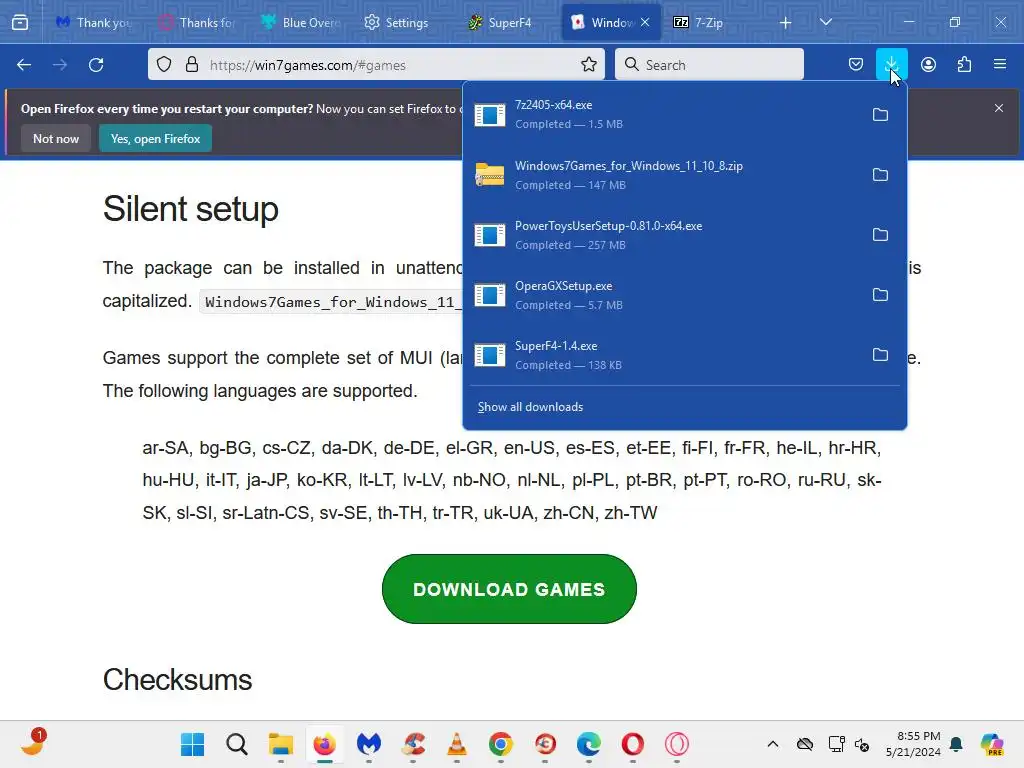Viewport: 1024px width, 768px height.
Task: Show 7z2405-x64.exe in folder
Action: 880,115
